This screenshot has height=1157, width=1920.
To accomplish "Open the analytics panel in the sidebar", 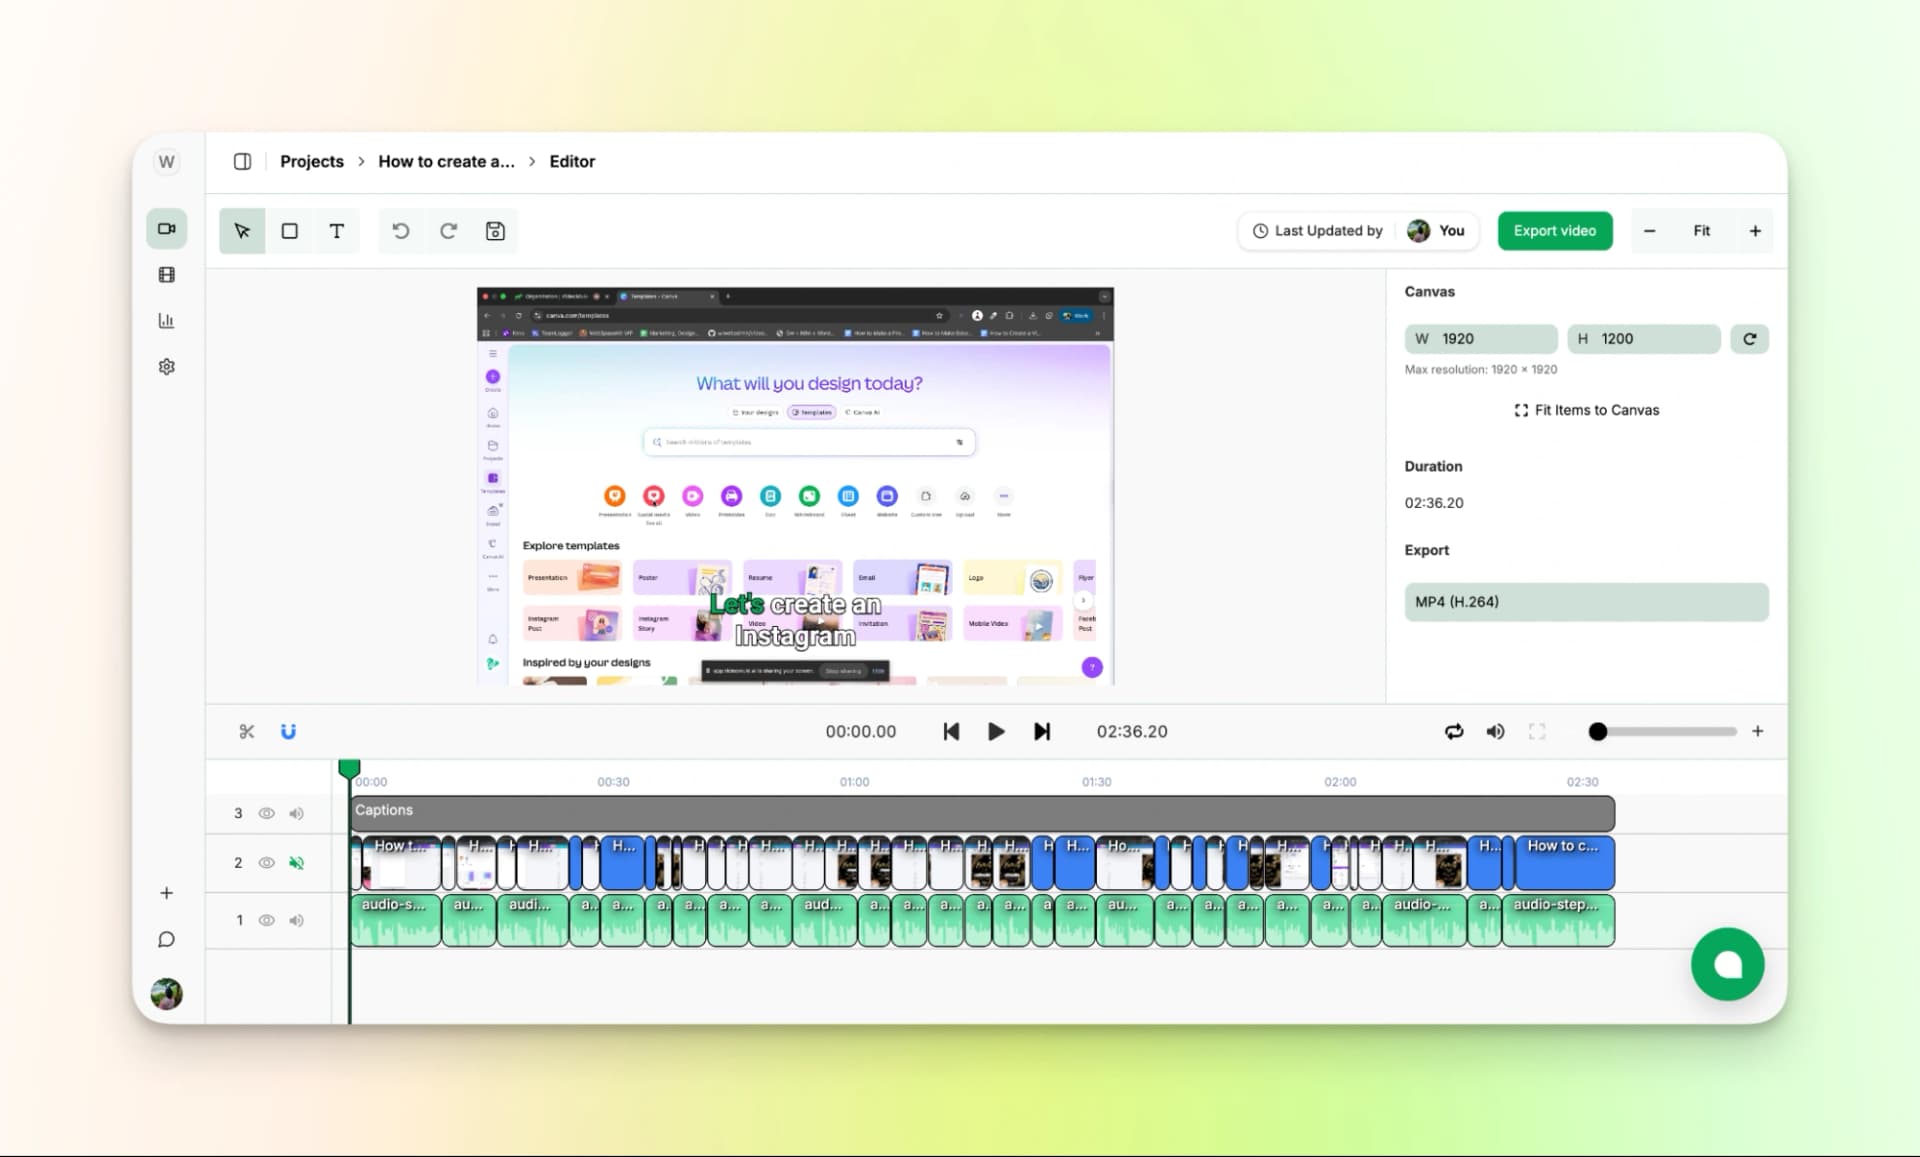I will [166, 320].
